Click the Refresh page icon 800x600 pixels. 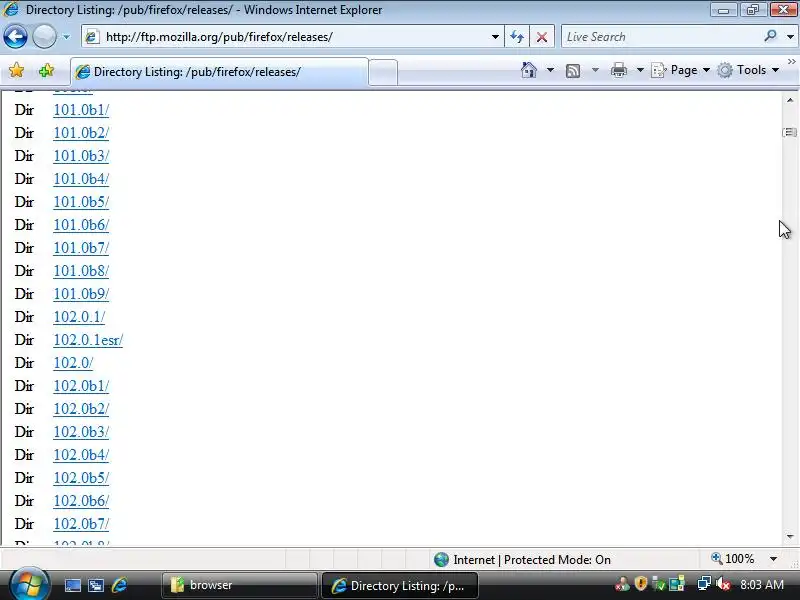(517, 37)
